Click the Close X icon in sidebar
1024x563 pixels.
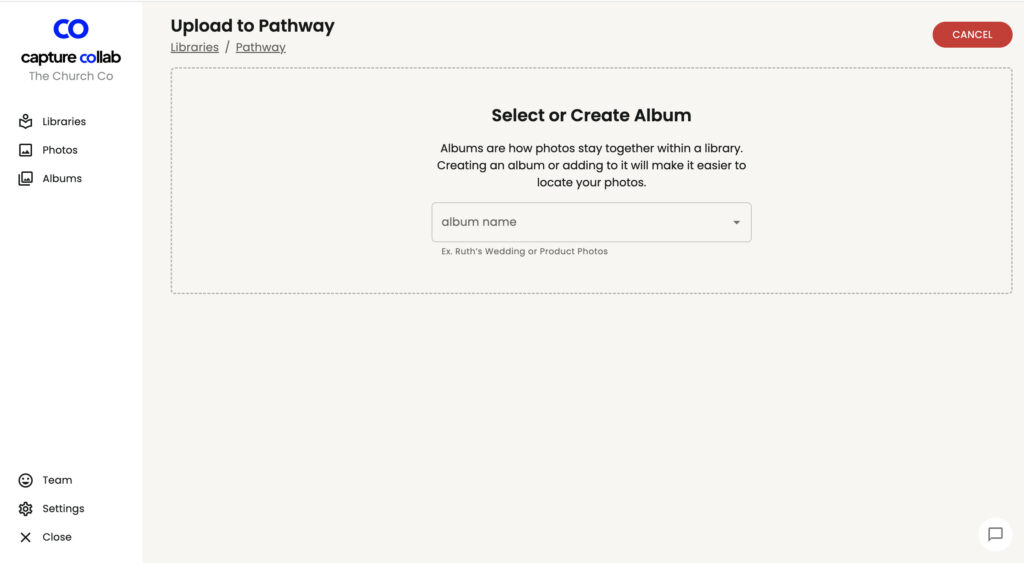(25, 537)
